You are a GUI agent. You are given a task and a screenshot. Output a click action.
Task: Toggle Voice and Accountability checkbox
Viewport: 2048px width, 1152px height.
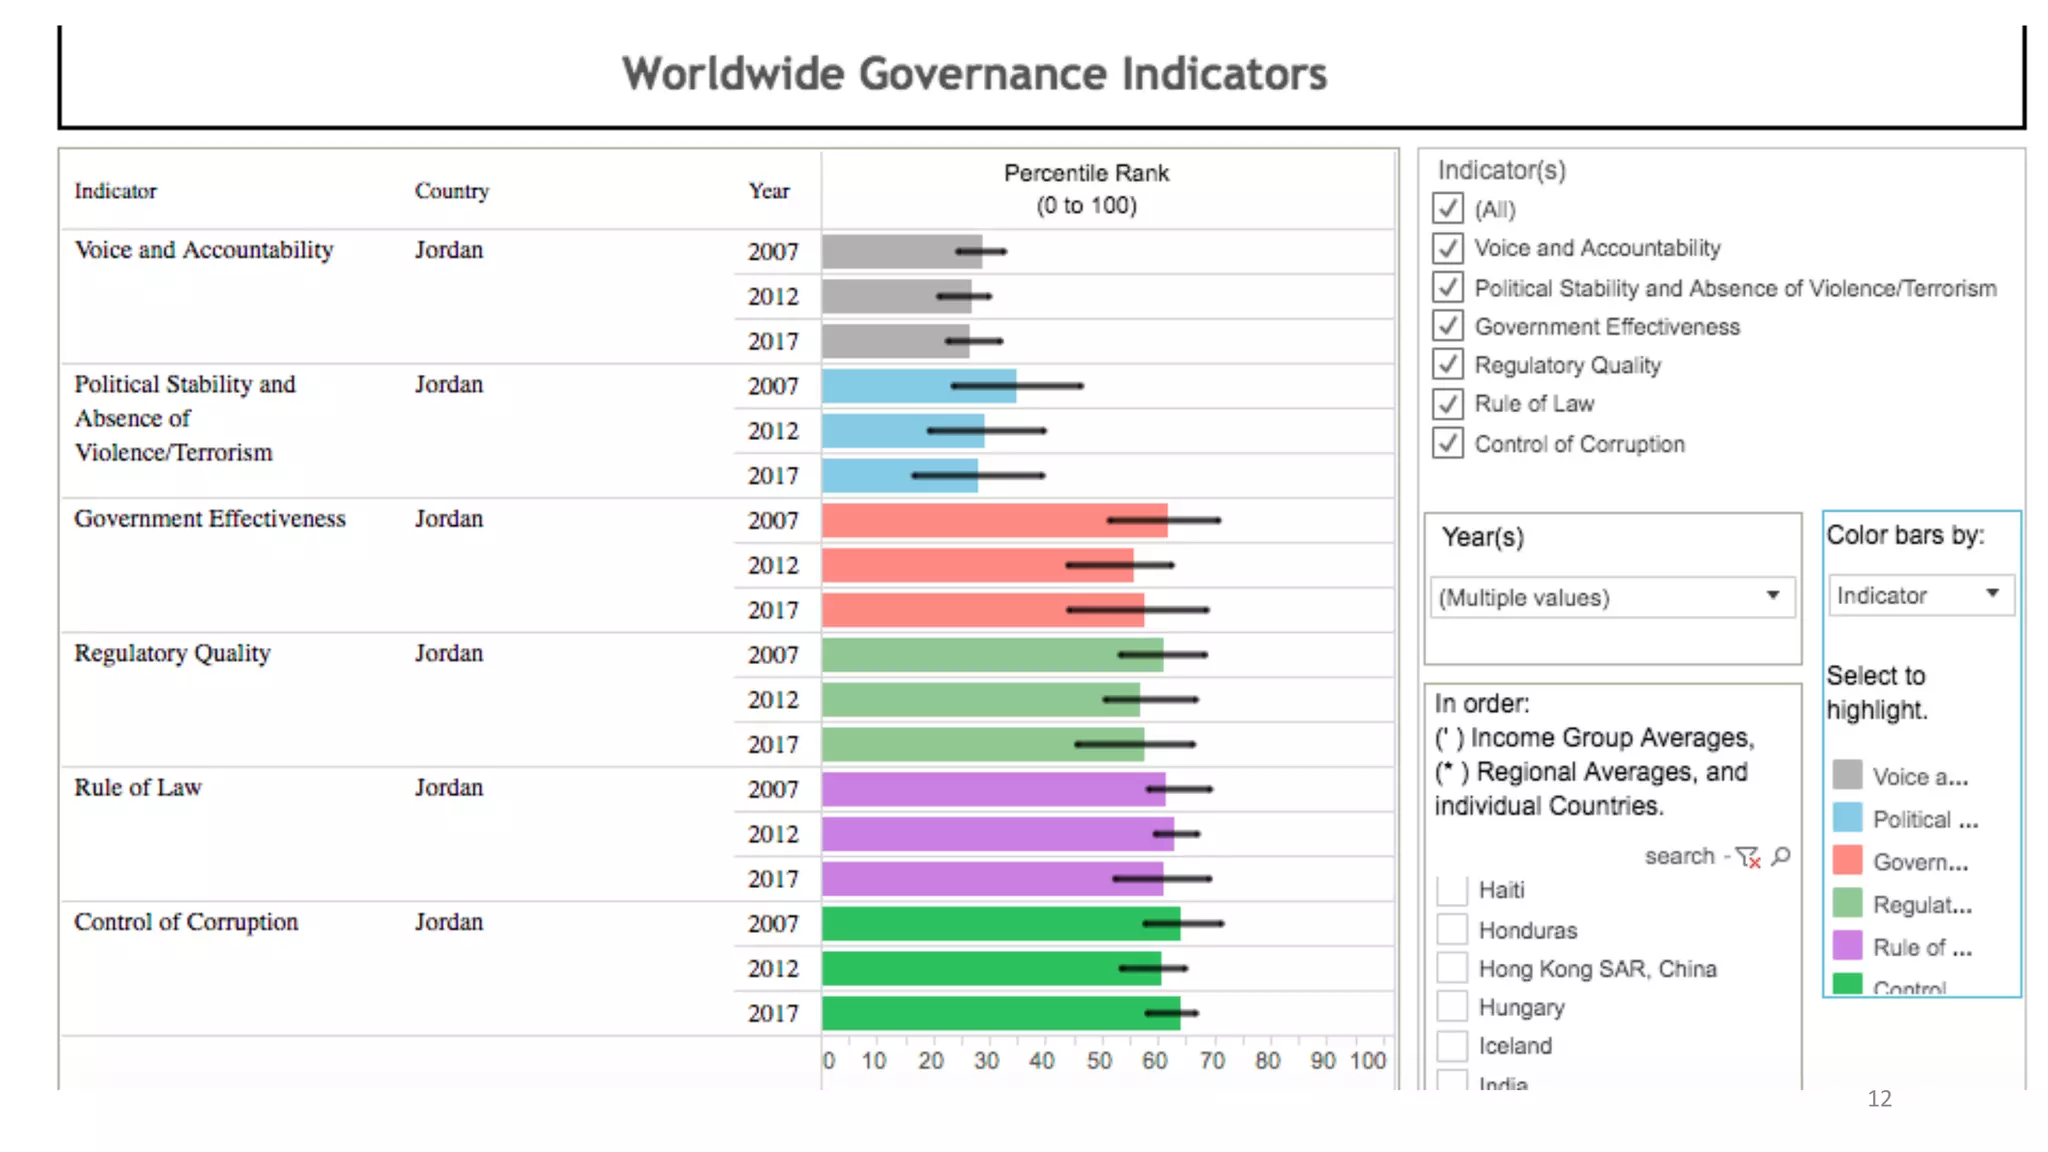[x=1447, y=248]
